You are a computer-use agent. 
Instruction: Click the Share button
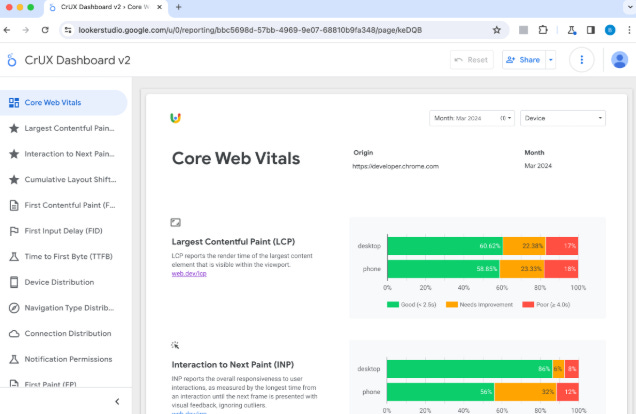click(524, 60)
